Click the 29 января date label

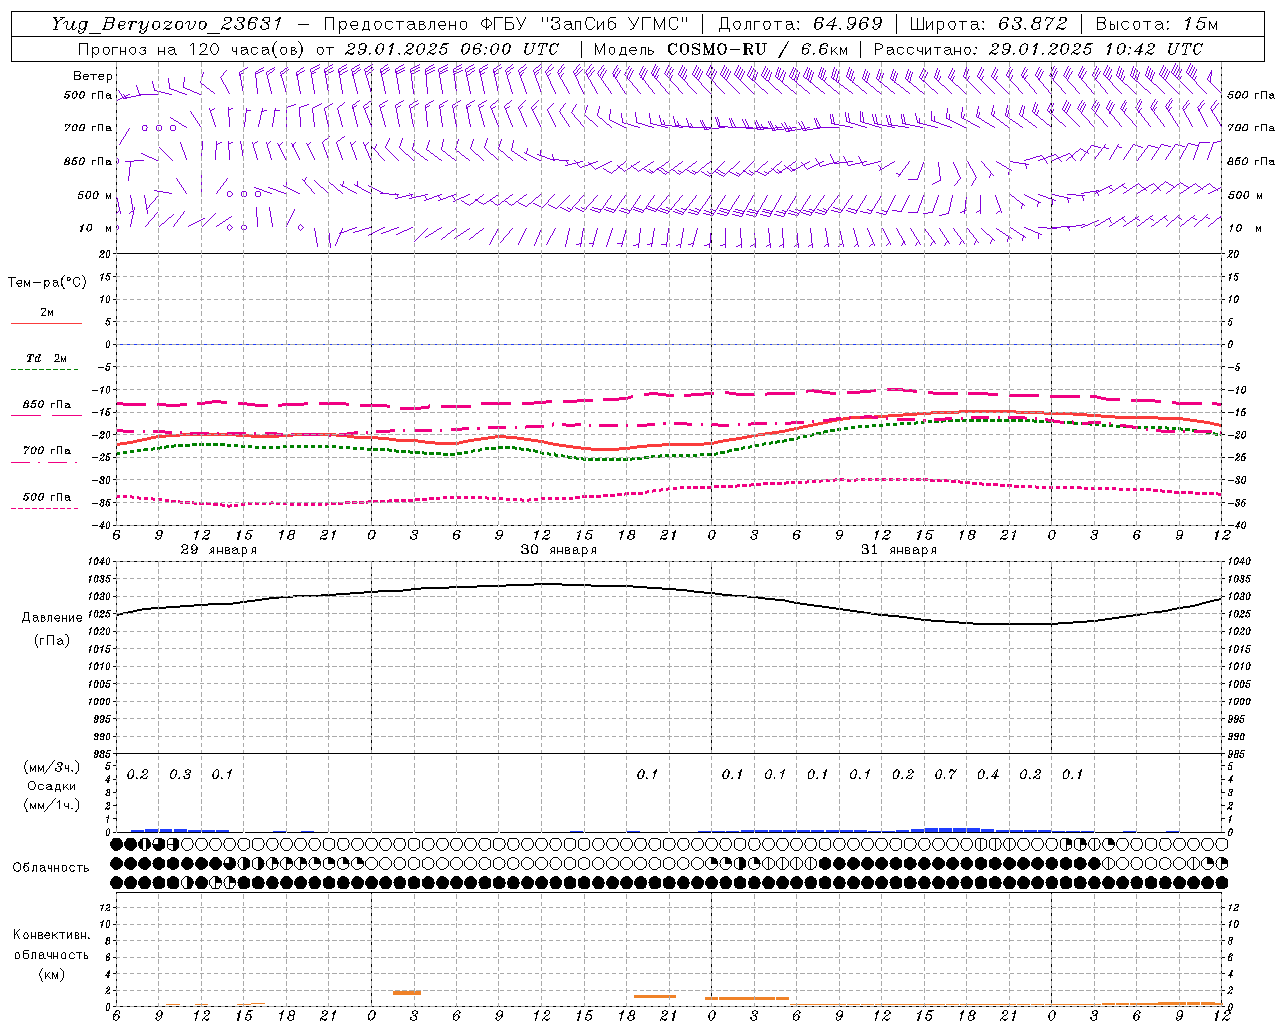tap(219, 550)
